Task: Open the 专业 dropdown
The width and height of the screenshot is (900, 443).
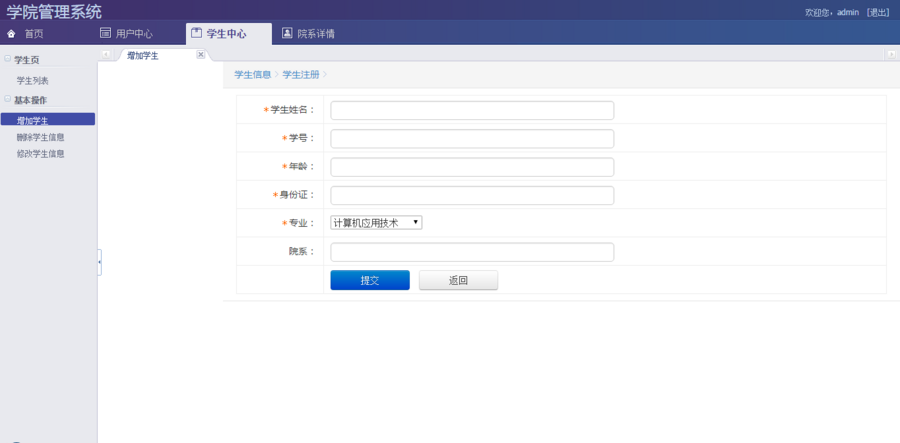Action: 376,223
